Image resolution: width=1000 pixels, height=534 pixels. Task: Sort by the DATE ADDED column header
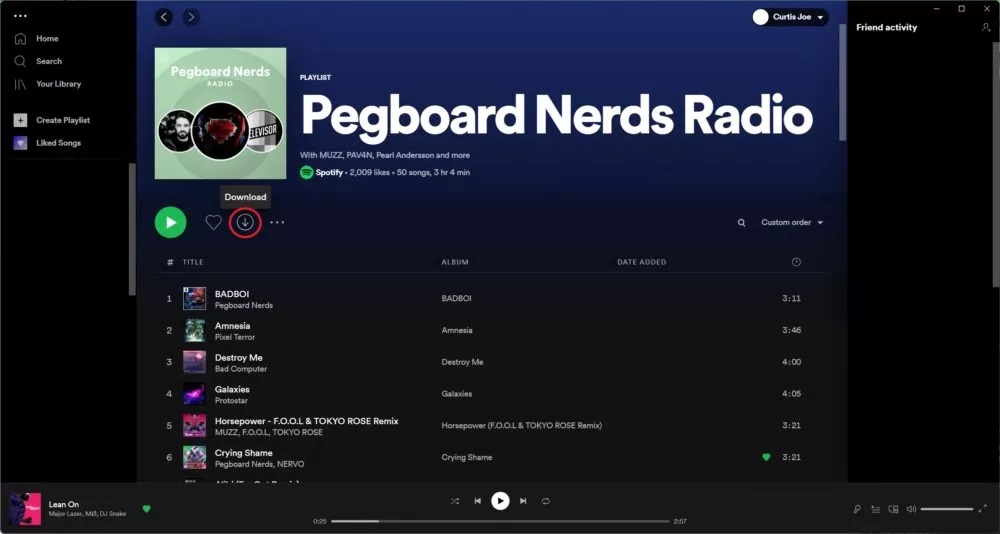(642, 262)
